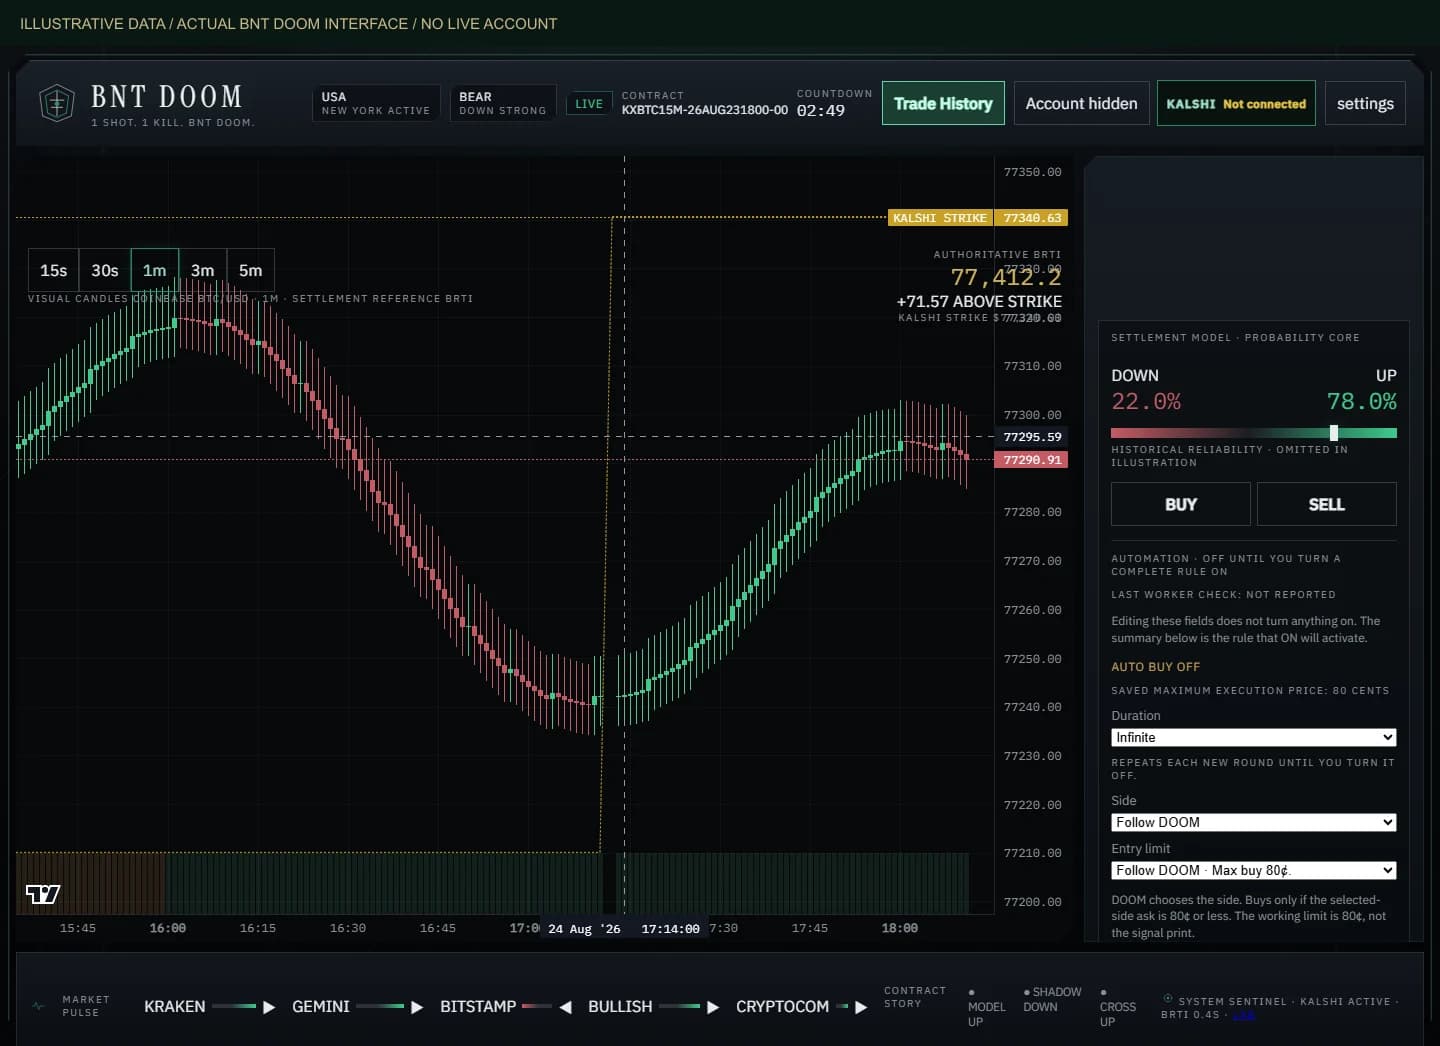This screenshot has height=1046, width=1440.
Task: Click the DOWN 22.0% probability
Action: click(x=1146, y=402)
